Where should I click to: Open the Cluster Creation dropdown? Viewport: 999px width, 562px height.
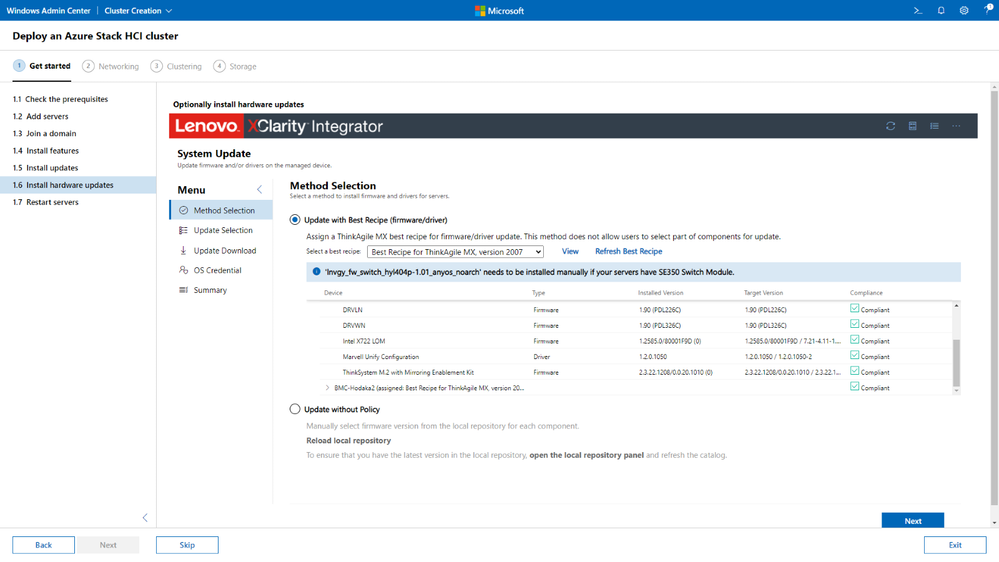[138, 10]
